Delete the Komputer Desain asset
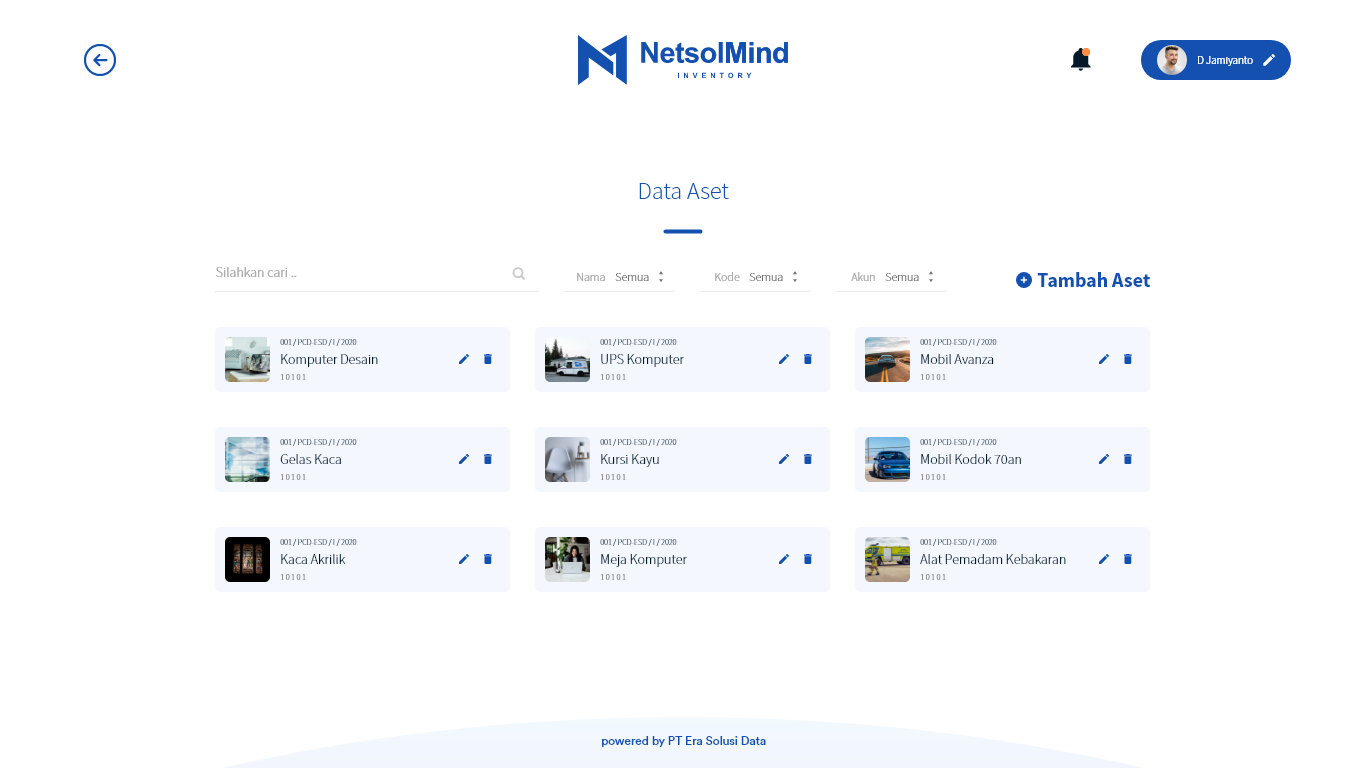Screen dimensions: 1366x768 [488, 359]
